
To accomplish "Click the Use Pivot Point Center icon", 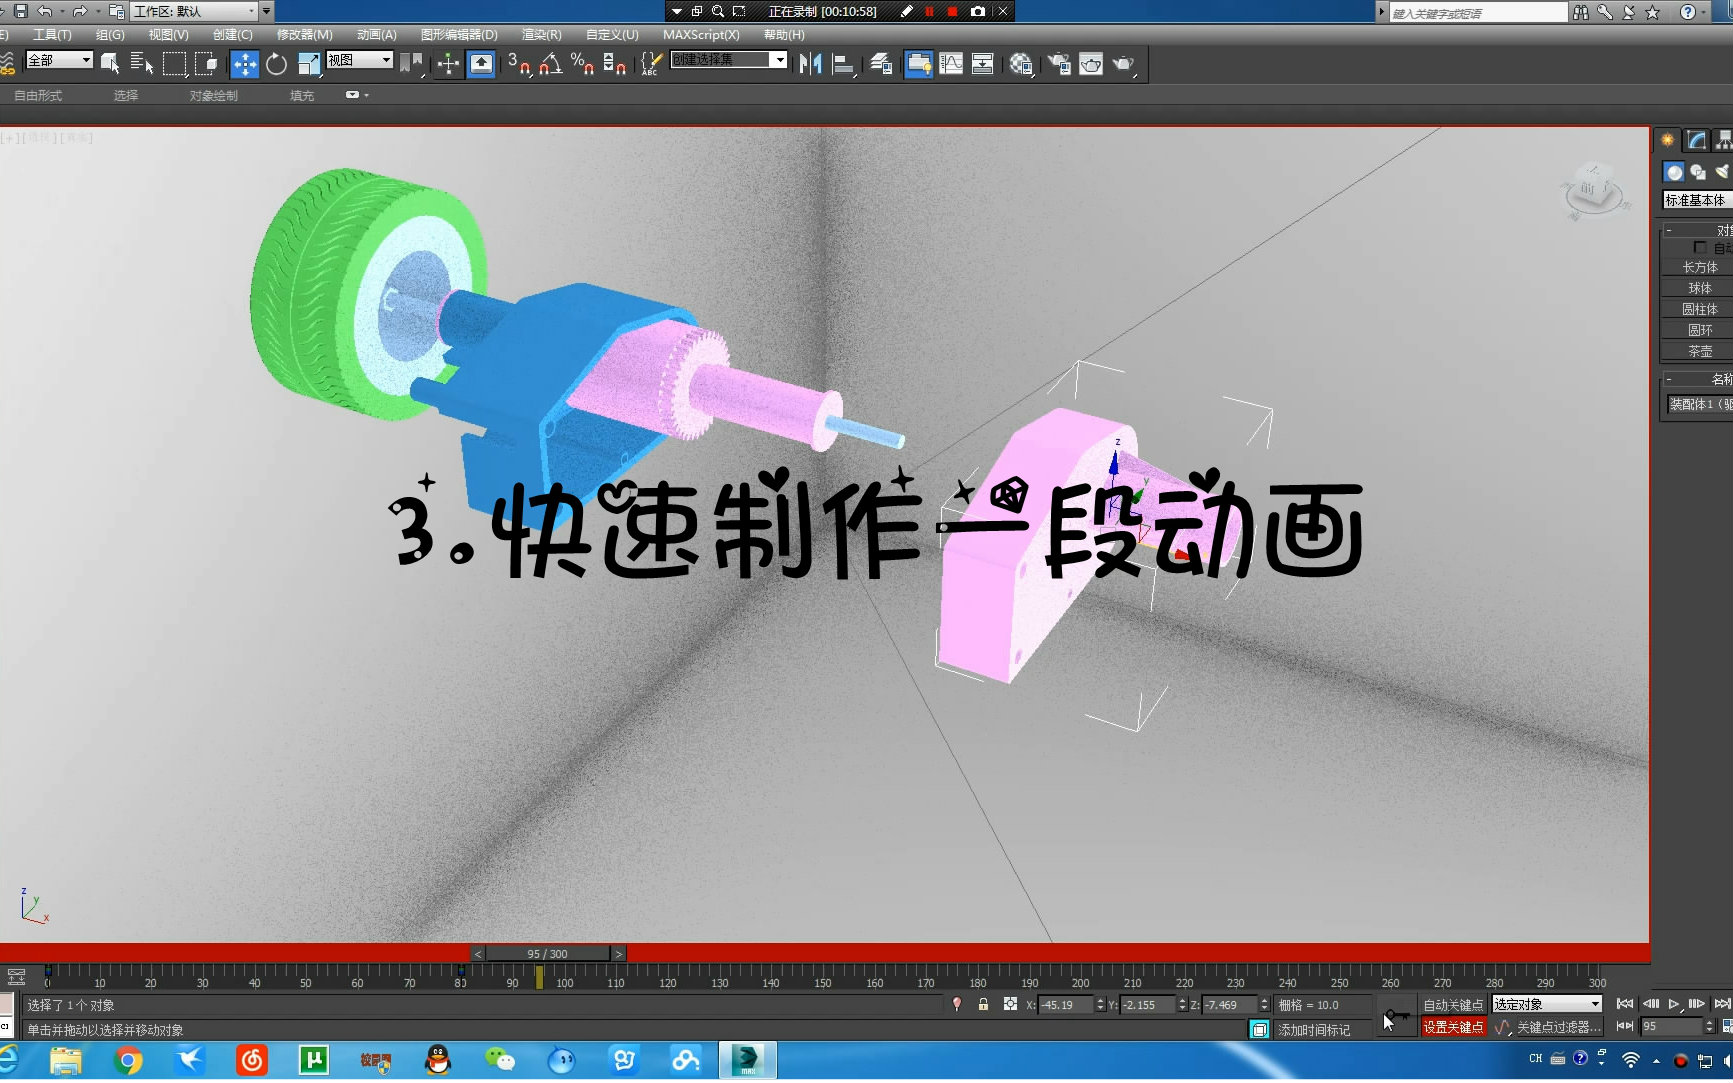I will click(410, 64).
